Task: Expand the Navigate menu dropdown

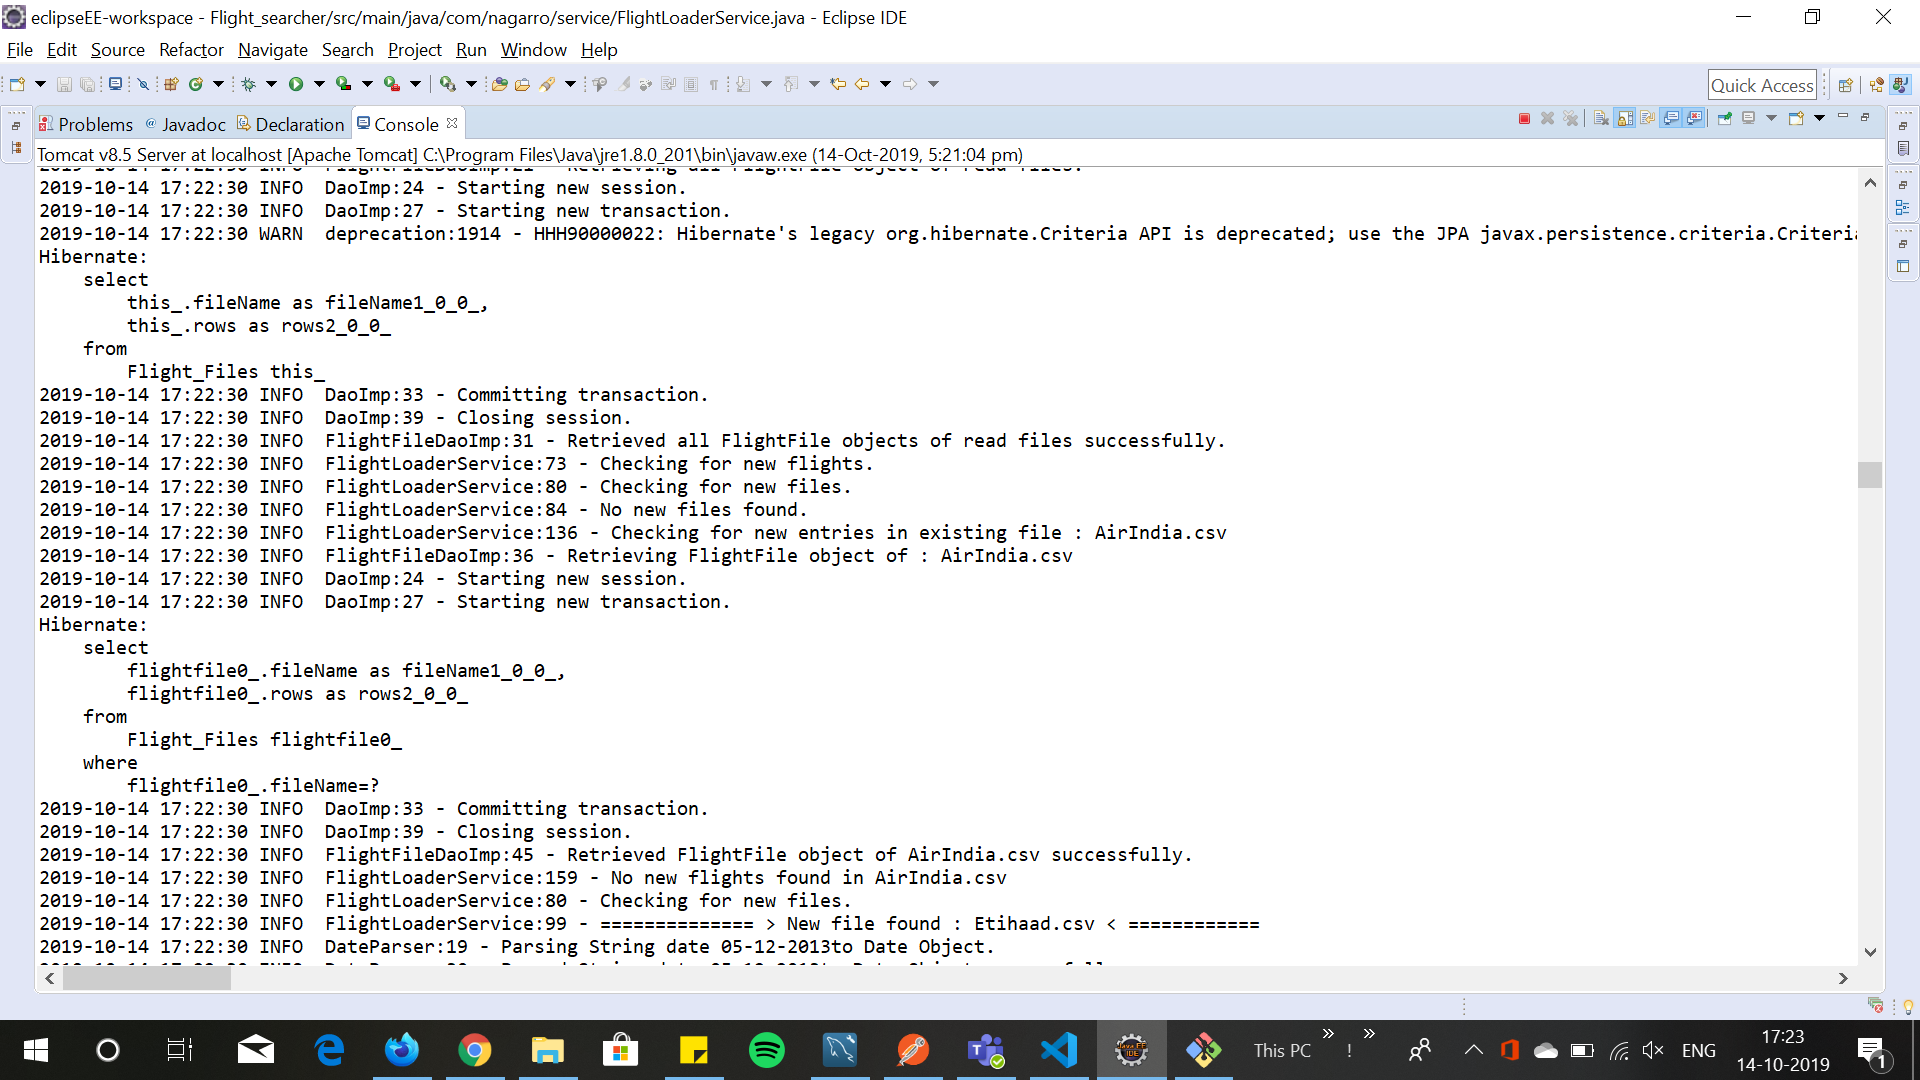Action: (x=270, y=49)
